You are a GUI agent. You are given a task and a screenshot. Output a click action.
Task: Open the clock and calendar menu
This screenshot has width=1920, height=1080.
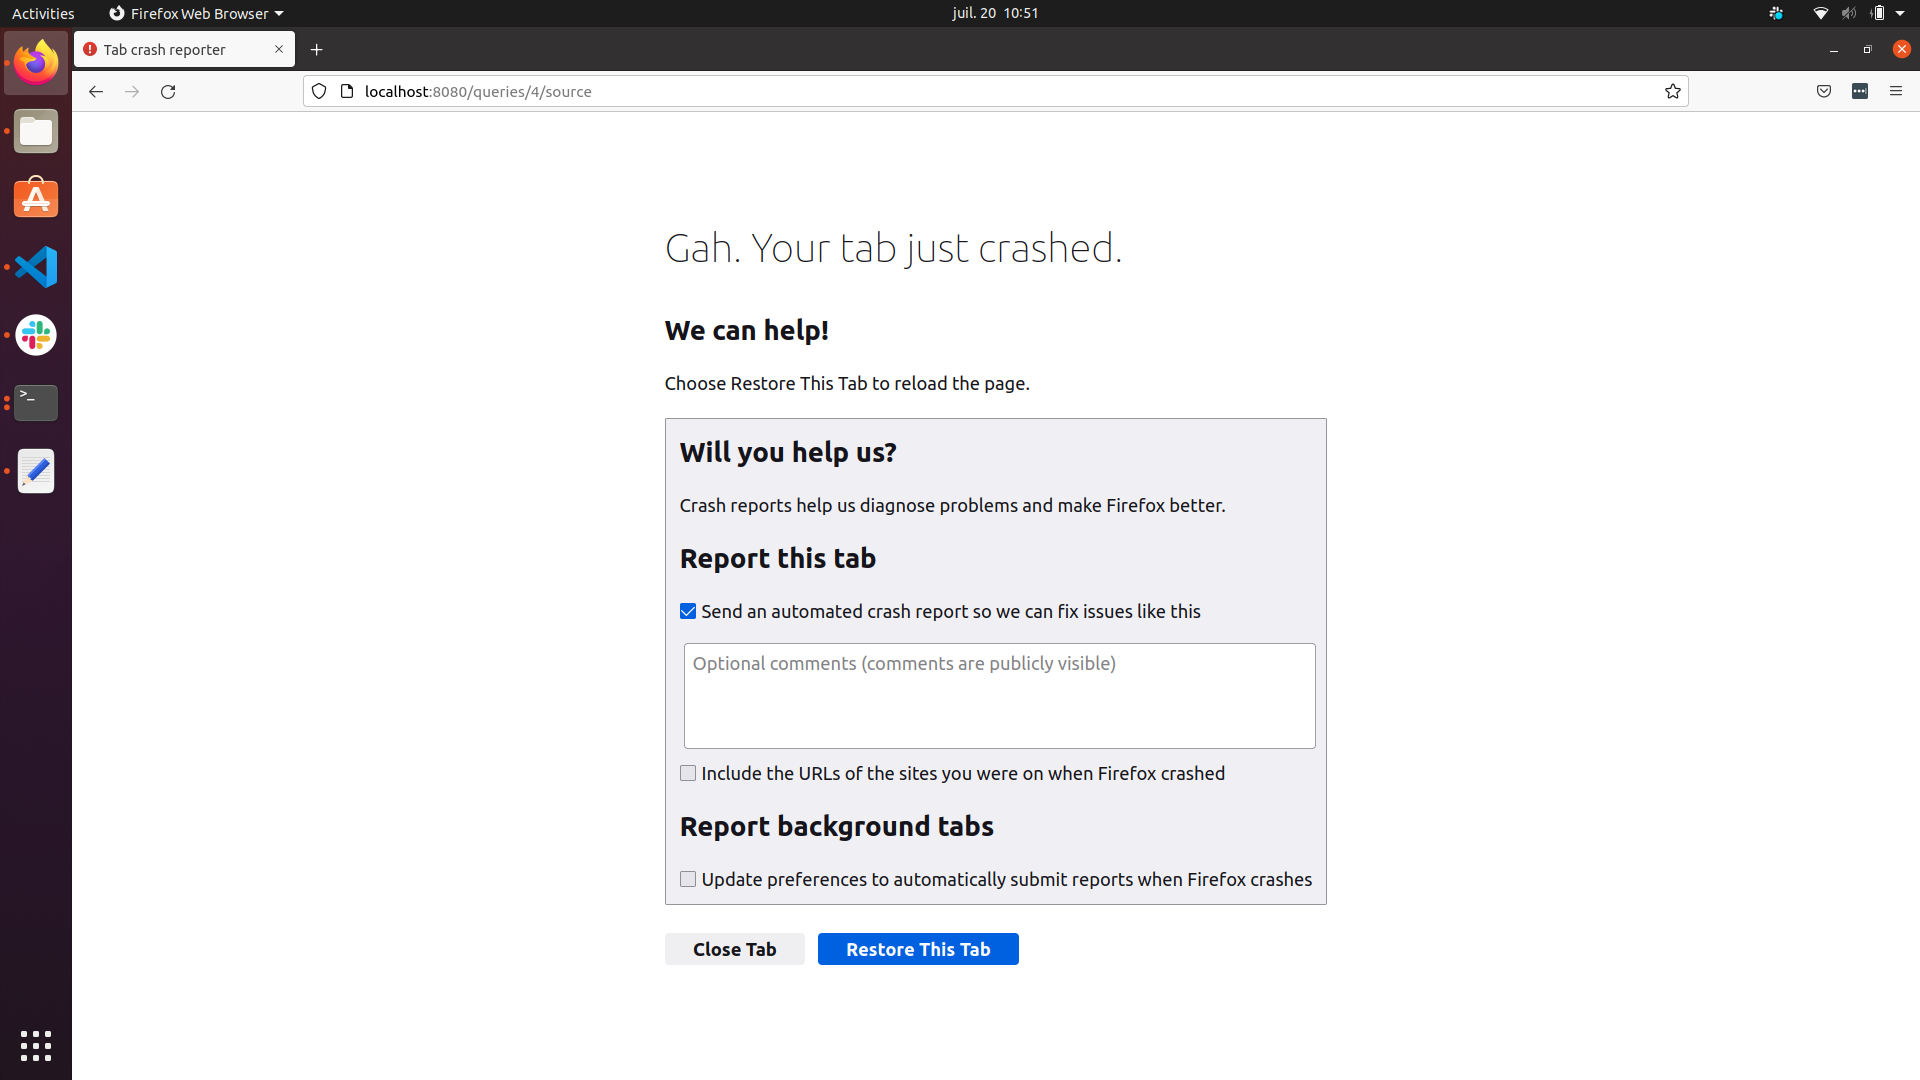[x=995, y=13]
